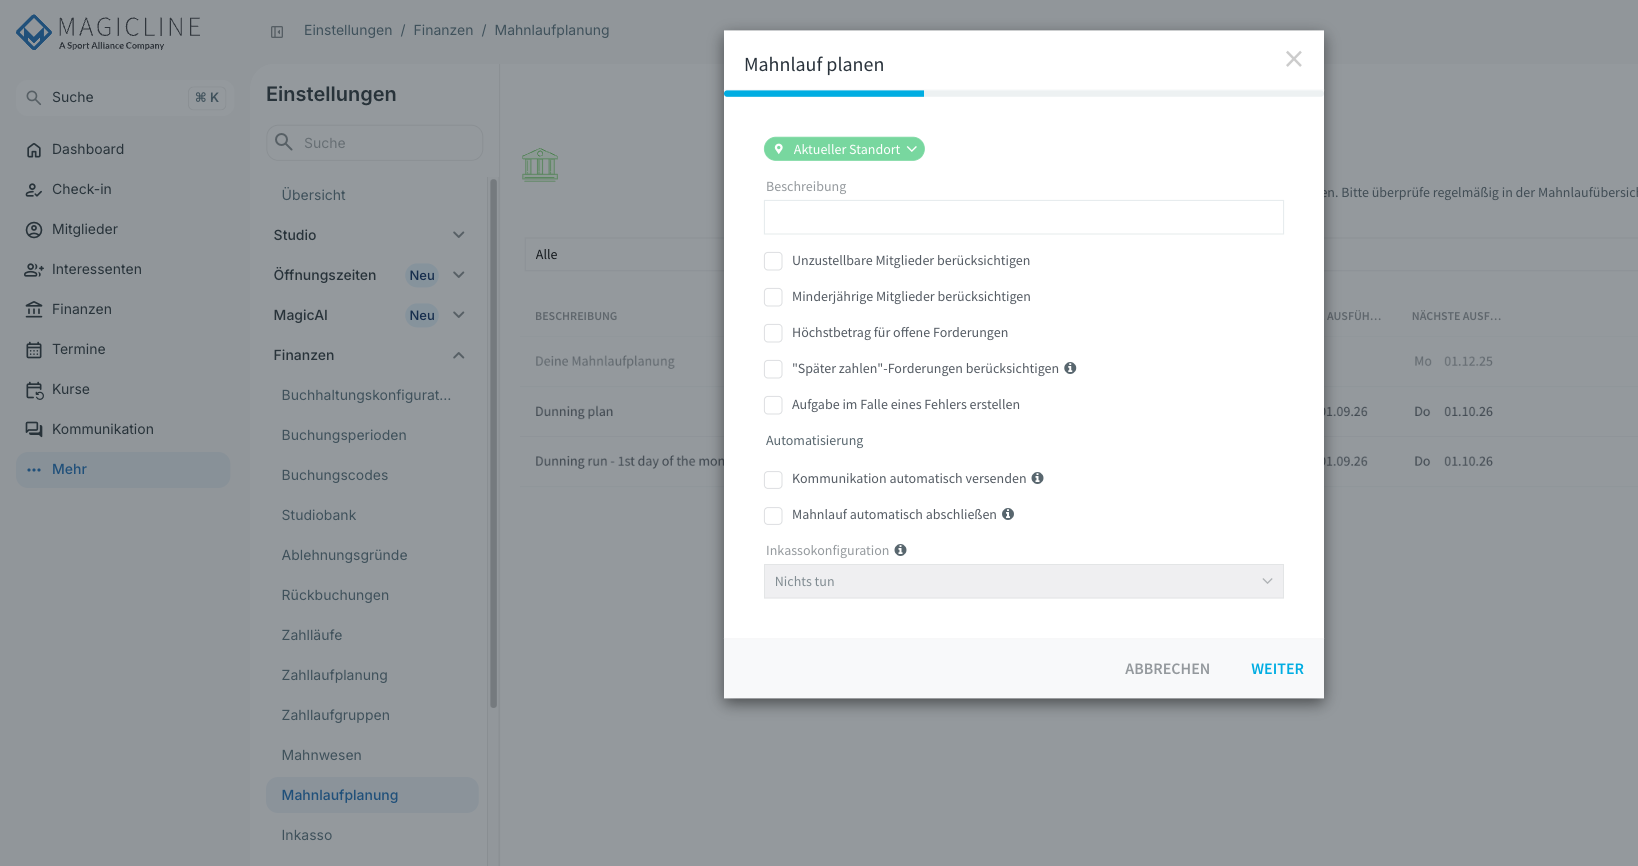The width and height of the screenshot is (1638, 866).
Task: Tick Höchstbetrag für offene Forderungen
Action: coord(773,333)
